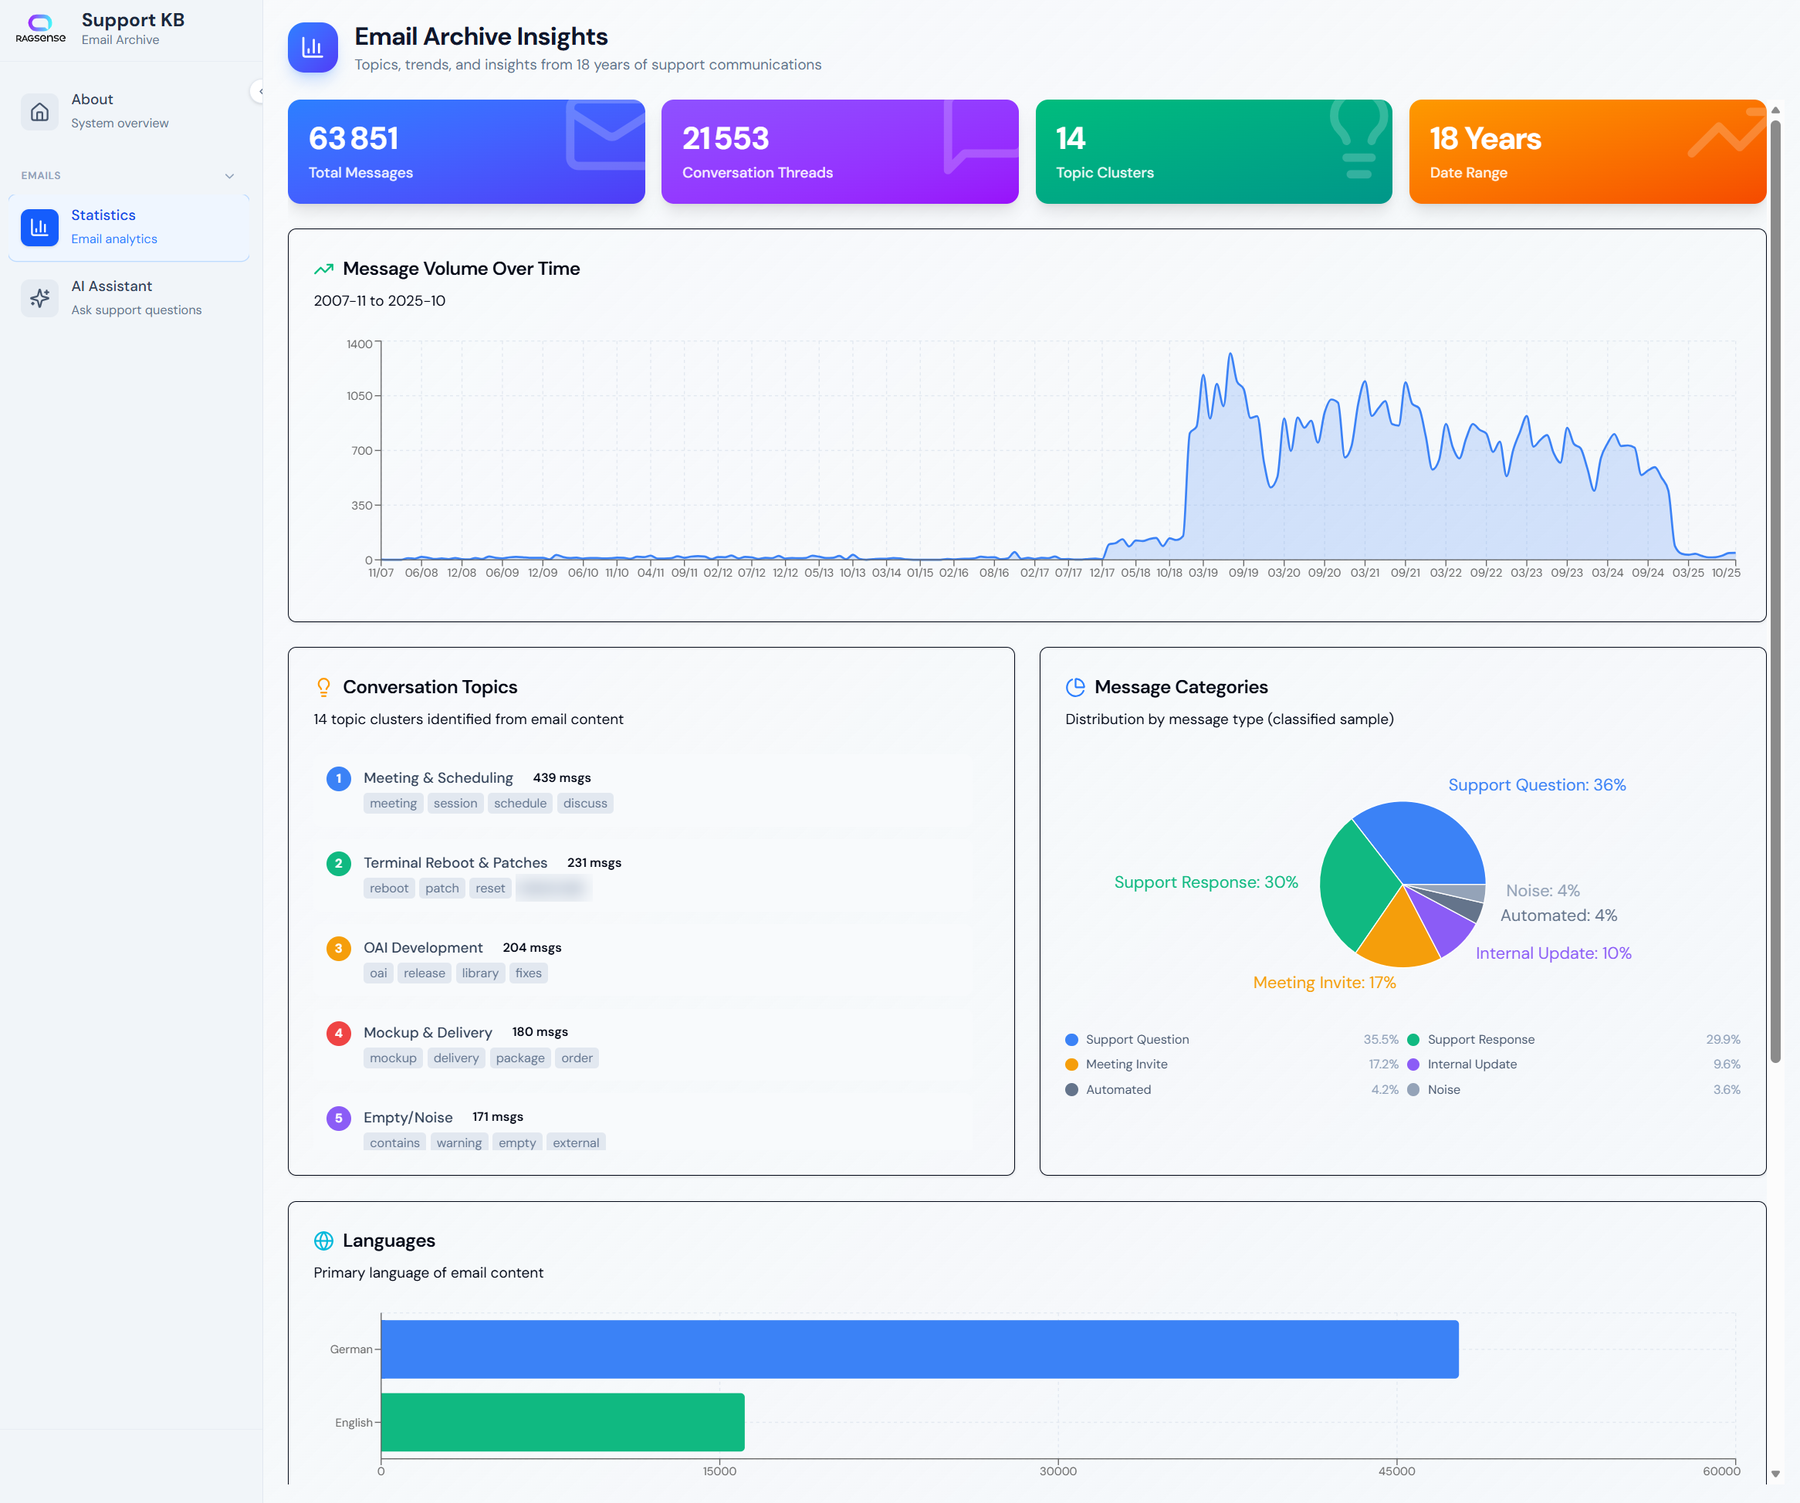Click the scrollbar down arrow
This screenshot has width=1800, height=1503.
(1776, 1474)
